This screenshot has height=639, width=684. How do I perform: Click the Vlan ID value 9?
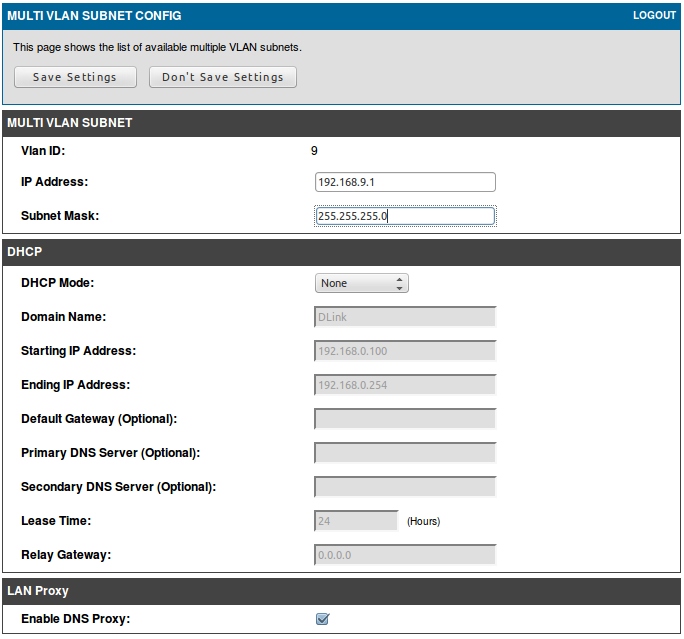314,151
